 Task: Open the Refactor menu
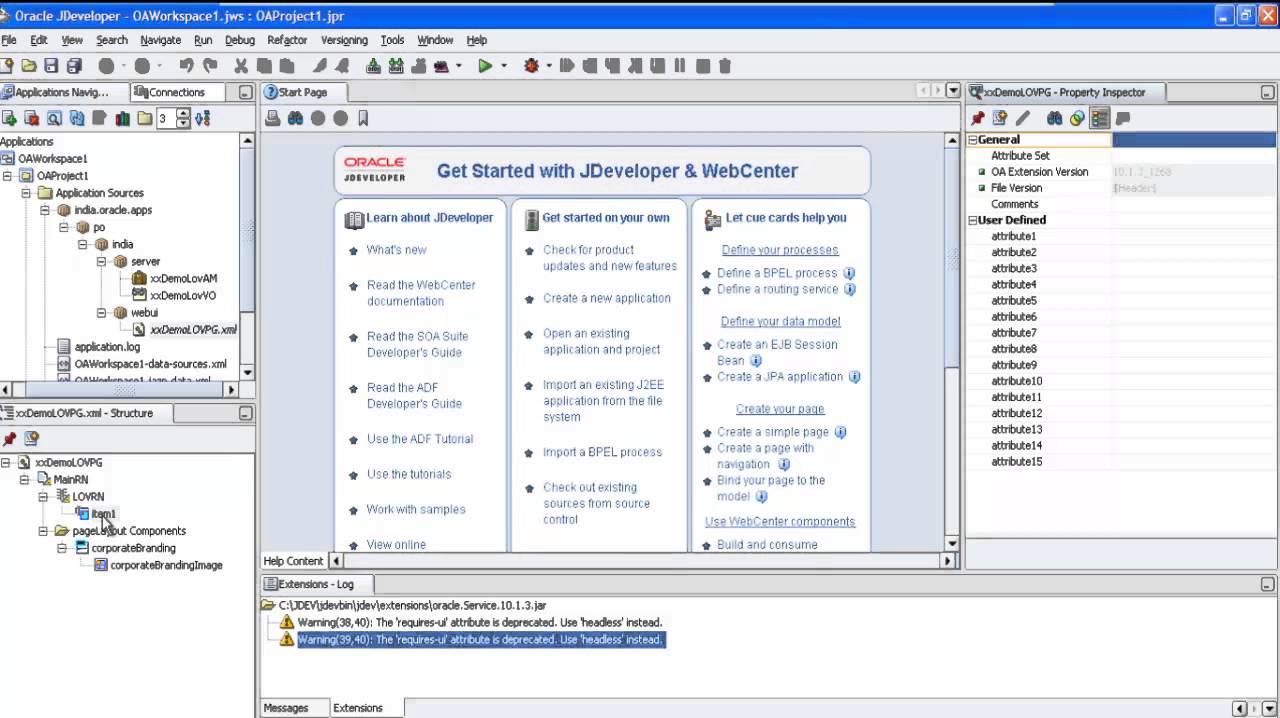pyautogui.click(x=287, y=40)
